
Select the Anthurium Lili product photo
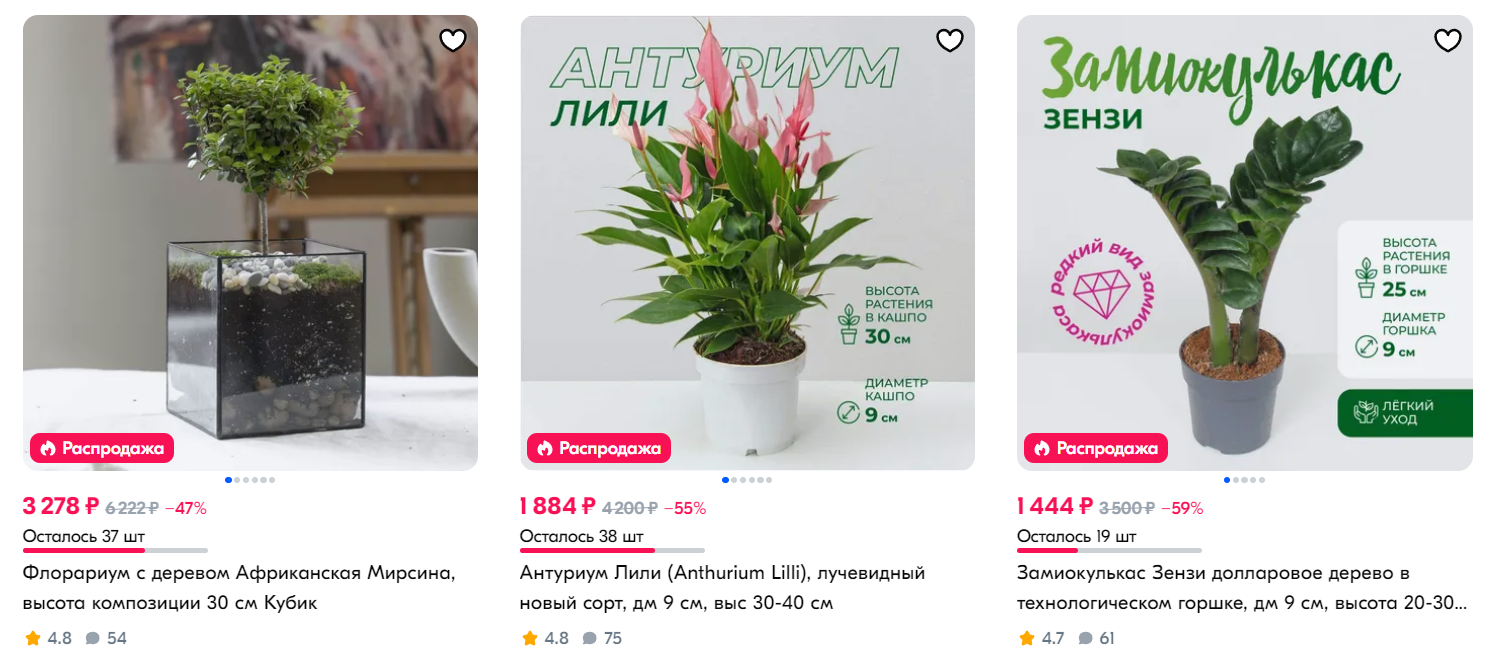pyautogui.click(x=747, y=243)
